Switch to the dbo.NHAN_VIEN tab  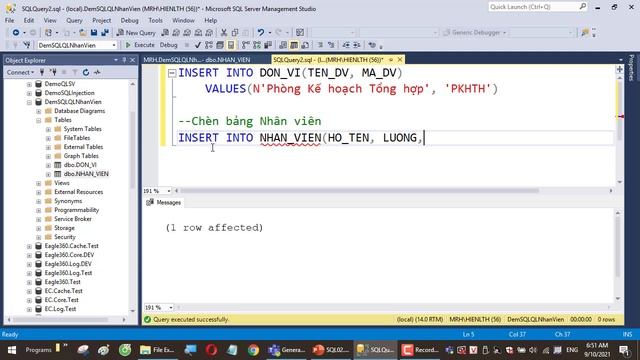click(197, 60)
